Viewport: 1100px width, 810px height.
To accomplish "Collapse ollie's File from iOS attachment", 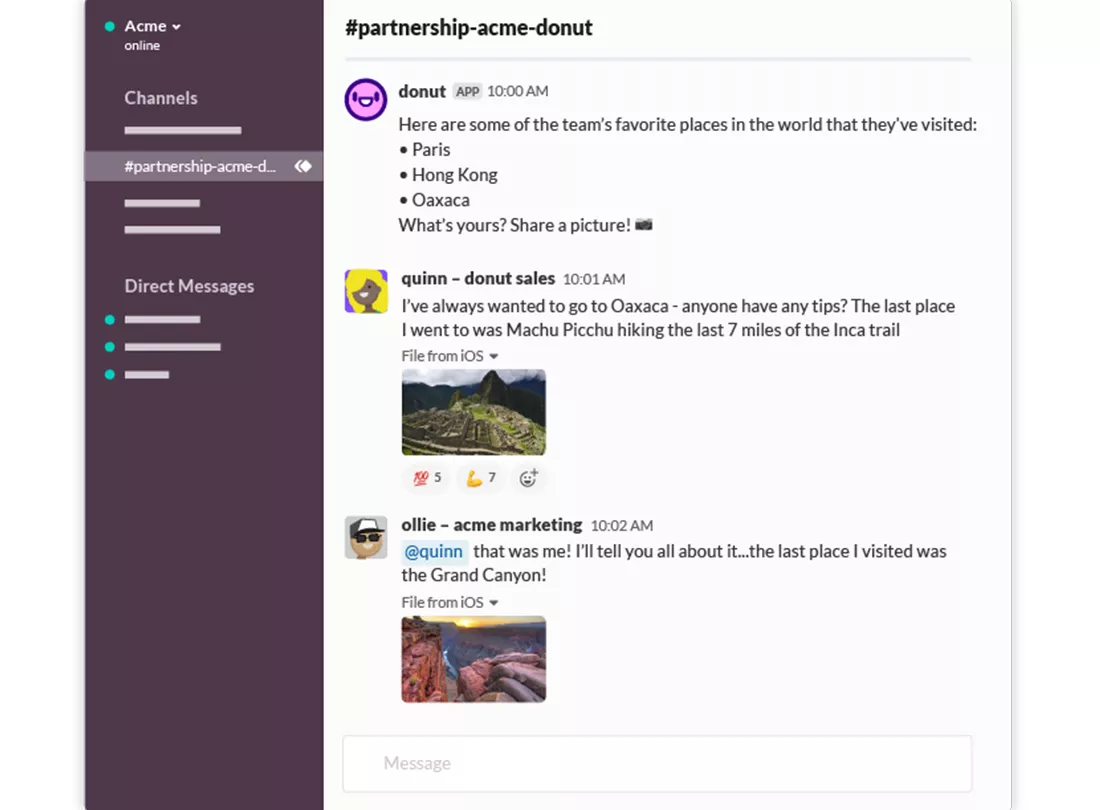I will pyautogui.click(x=494, y=603).
